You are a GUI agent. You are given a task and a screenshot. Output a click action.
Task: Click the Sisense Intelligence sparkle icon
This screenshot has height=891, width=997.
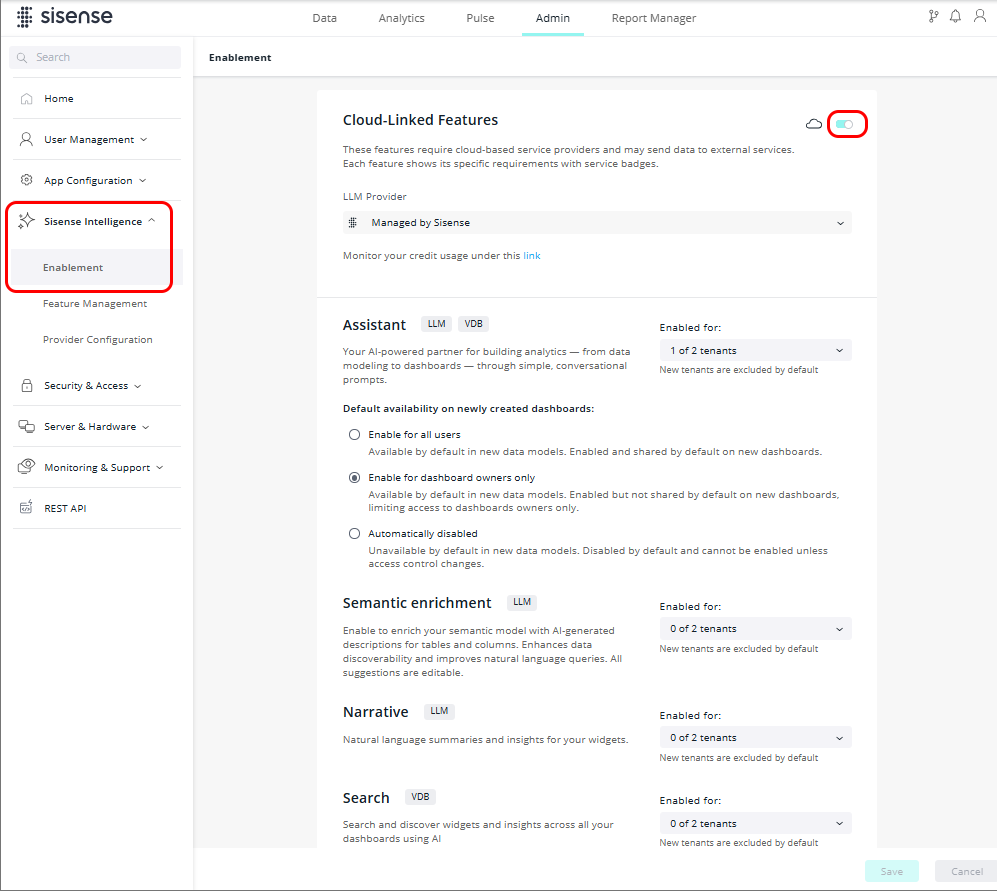[x=26, y=221]
